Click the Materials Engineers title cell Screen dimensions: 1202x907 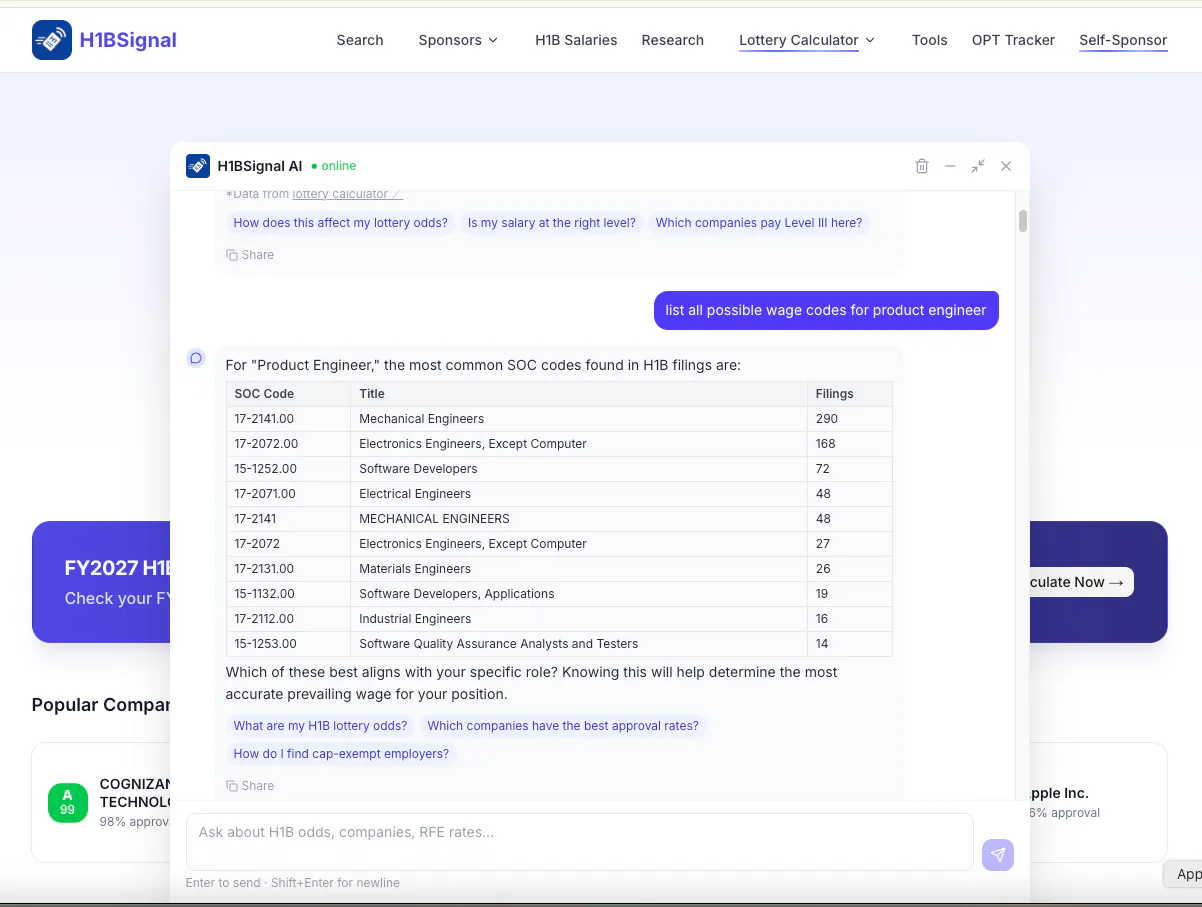[579, 569]
